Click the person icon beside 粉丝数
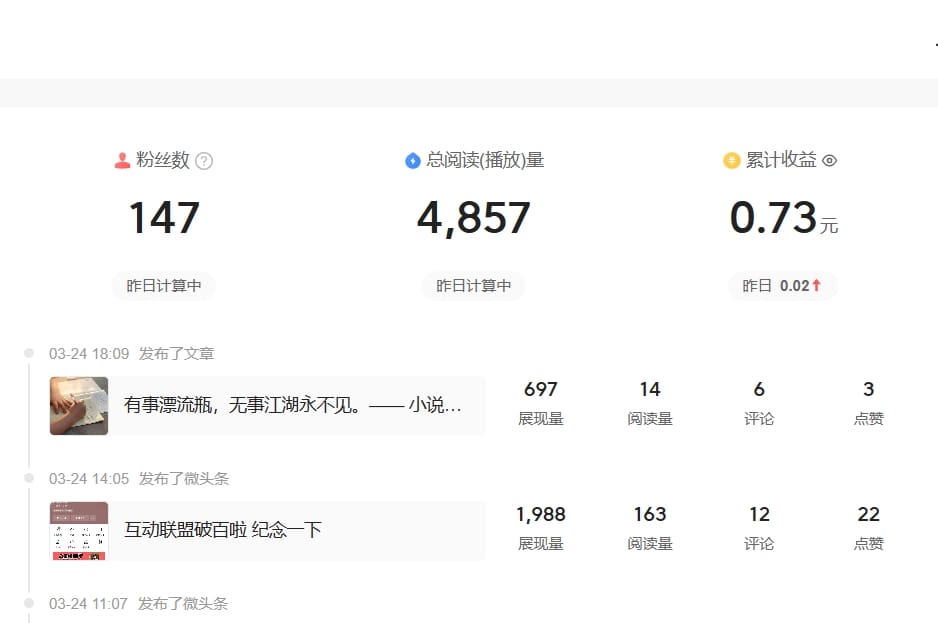The height and width of the screenshot is (623, 938). coord(121,160)
